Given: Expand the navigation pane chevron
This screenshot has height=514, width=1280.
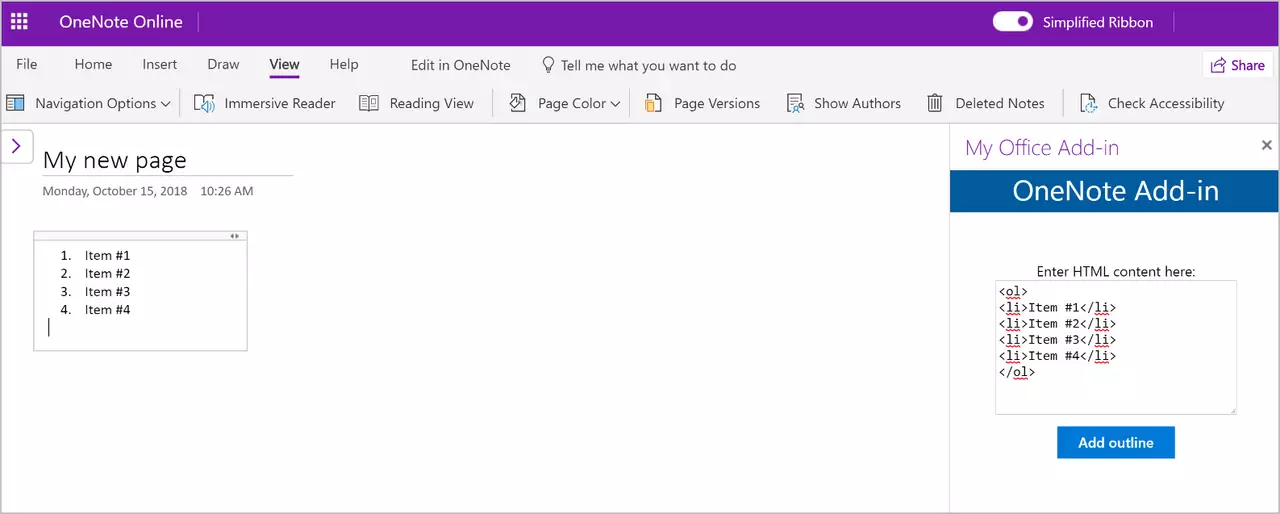Looking at the screenshot, I should click(16, 146).
